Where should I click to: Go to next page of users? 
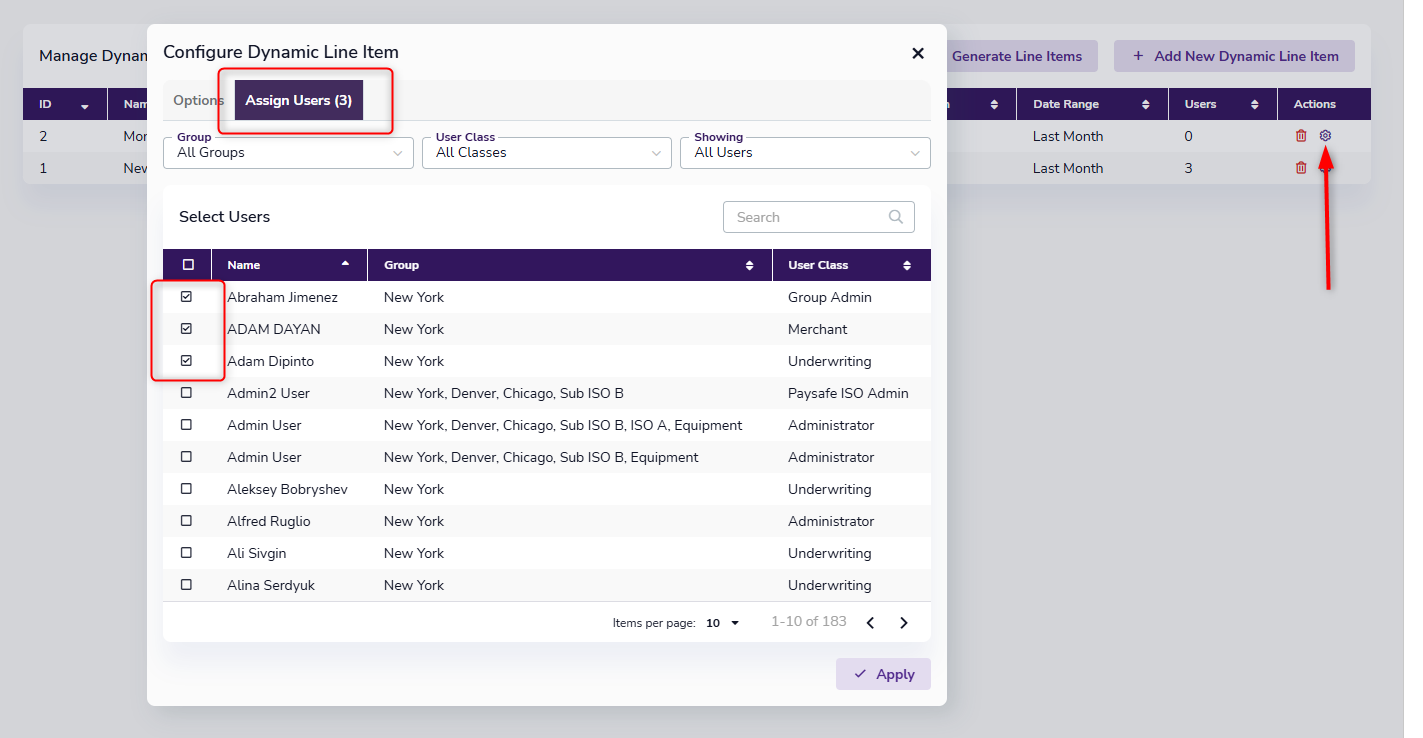click(904, 623)
